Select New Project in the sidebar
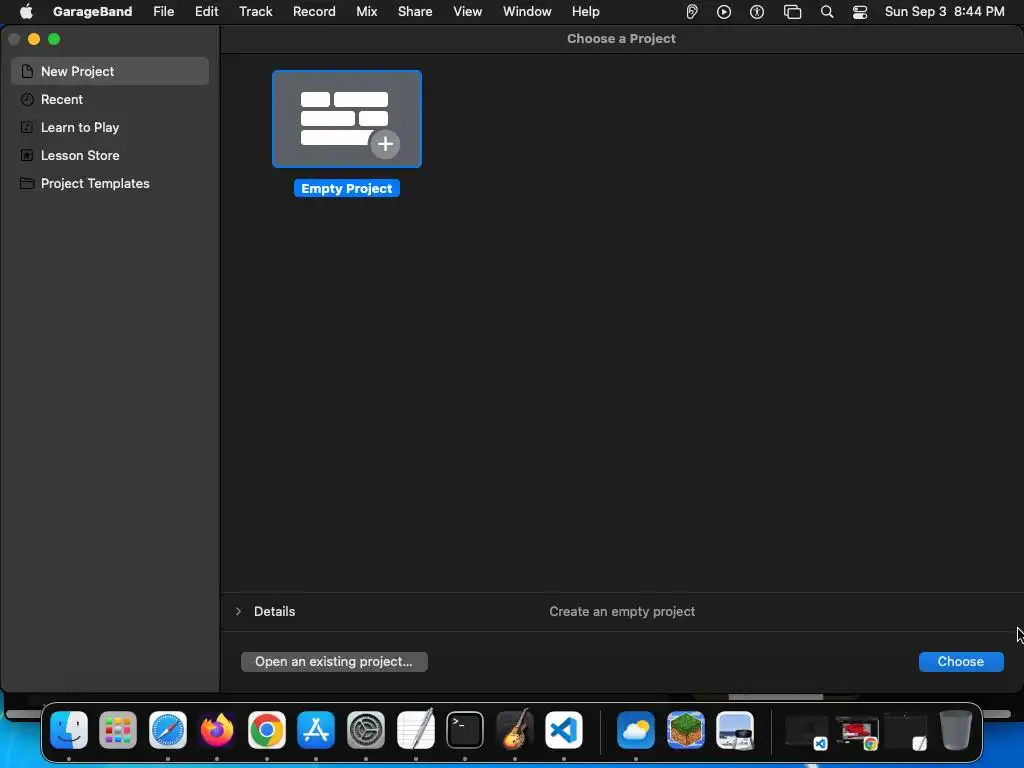Screen dimensions: 1024x768 tap(110, 71)
